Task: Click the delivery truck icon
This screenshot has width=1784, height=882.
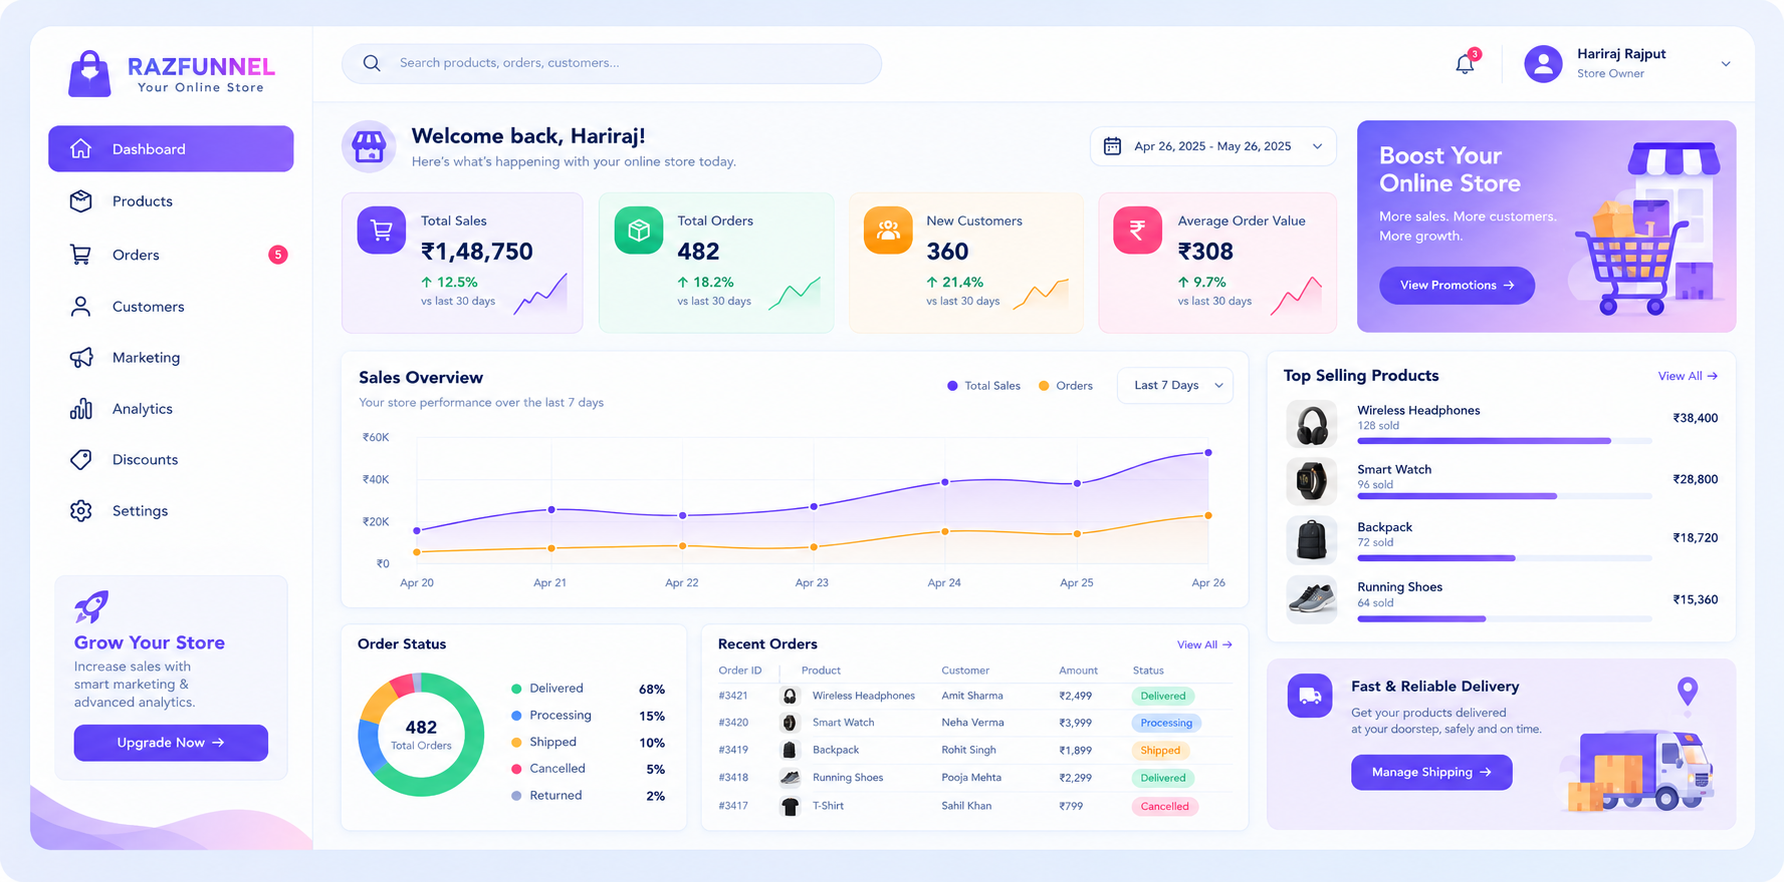Action: pos(1310,695)
